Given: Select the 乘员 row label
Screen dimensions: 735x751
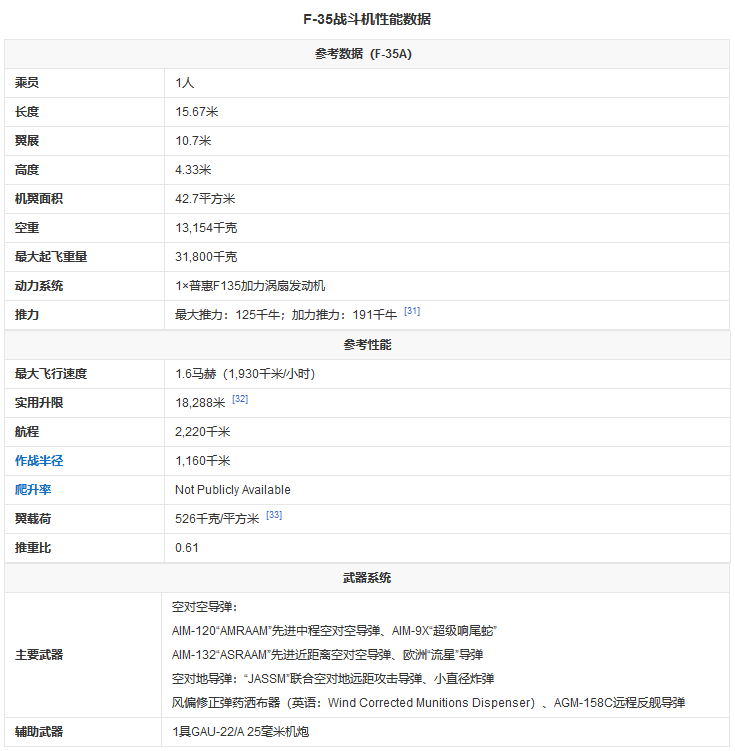Looking at the screenshot, I should (27, 83).
